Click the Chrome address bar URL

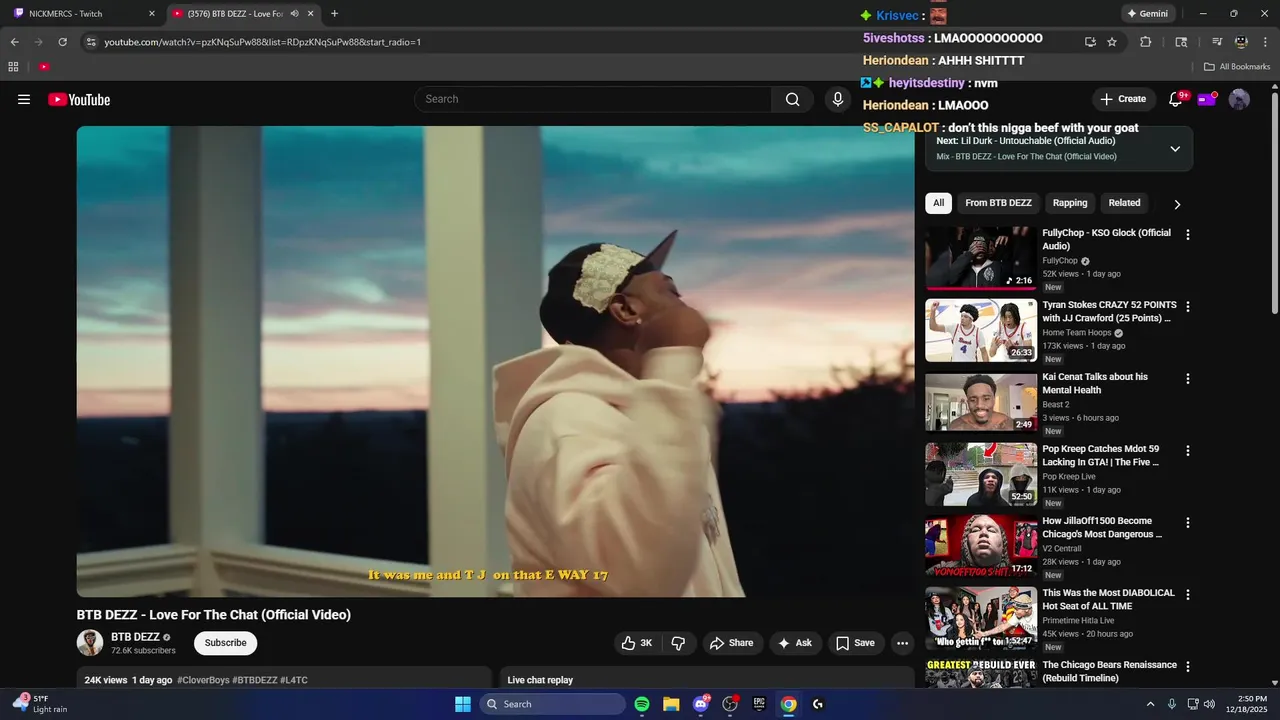[262, 42]
